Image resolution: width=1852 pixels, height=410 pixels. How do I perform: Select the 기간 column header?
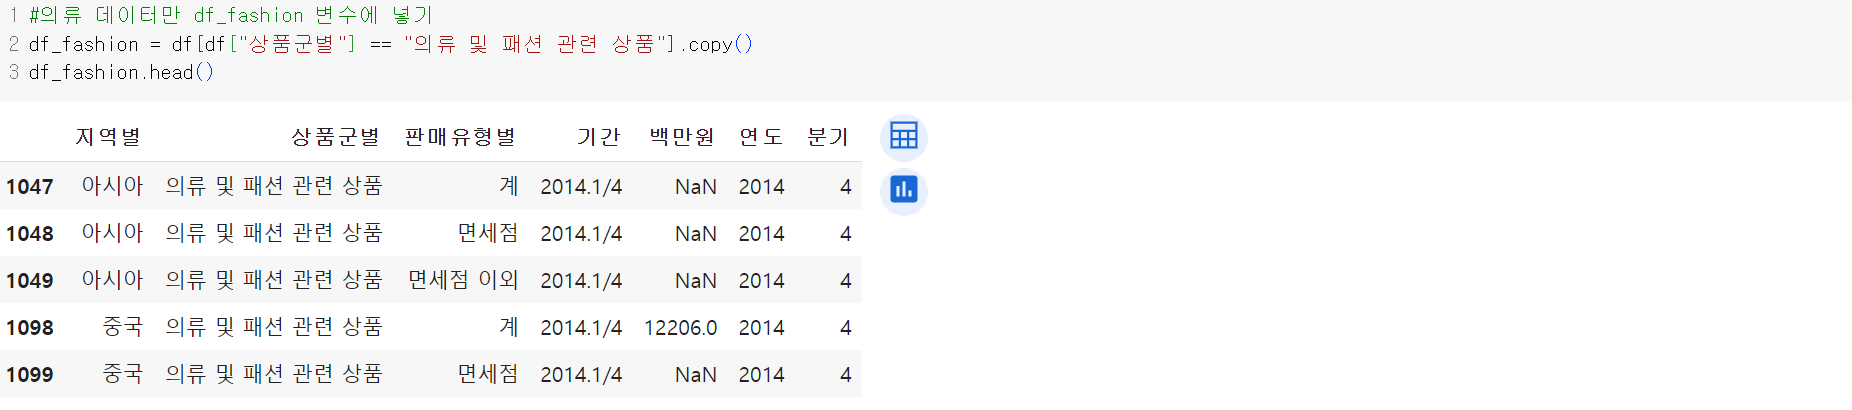click(598, 137)
